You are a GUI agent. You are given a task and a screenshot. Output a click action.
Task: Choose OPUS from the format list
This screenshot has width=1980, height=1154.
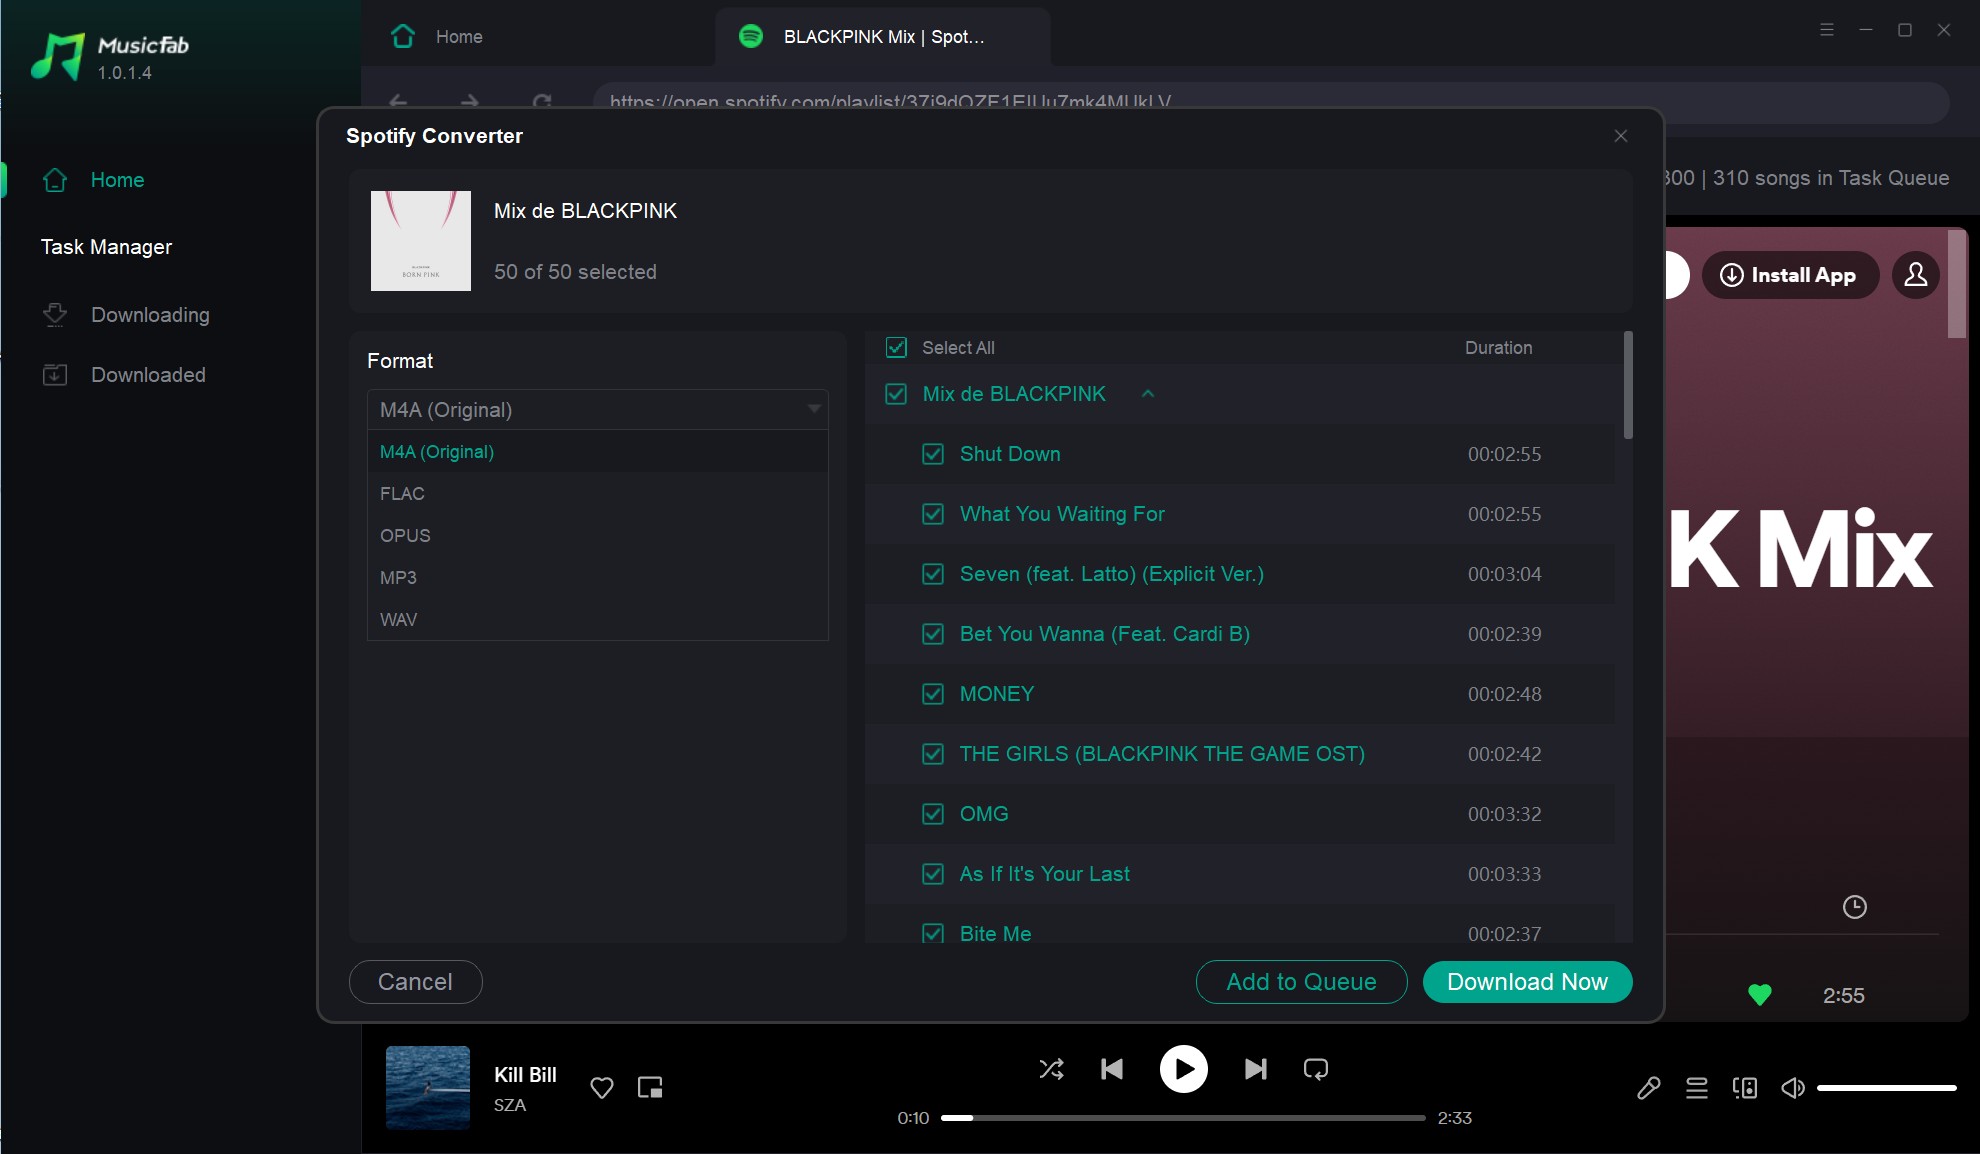tap(598, 536)
